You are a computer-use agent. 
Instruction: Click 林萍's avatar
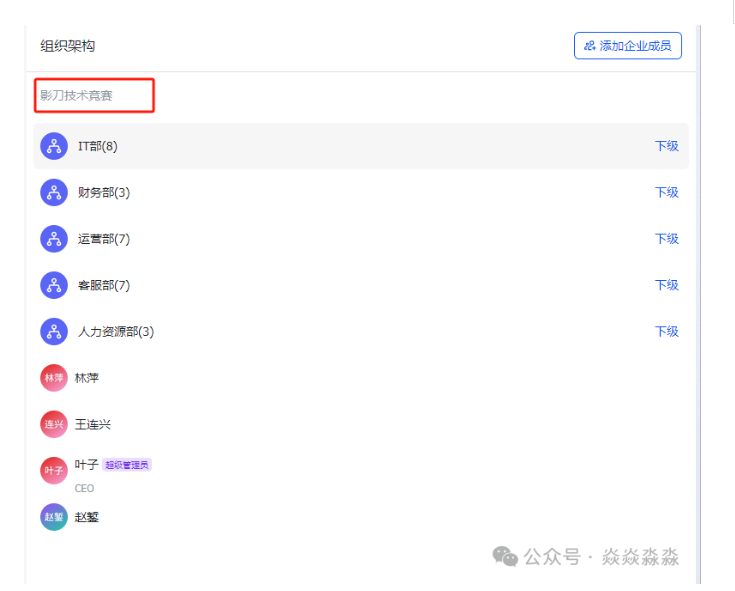click(54, 378)
